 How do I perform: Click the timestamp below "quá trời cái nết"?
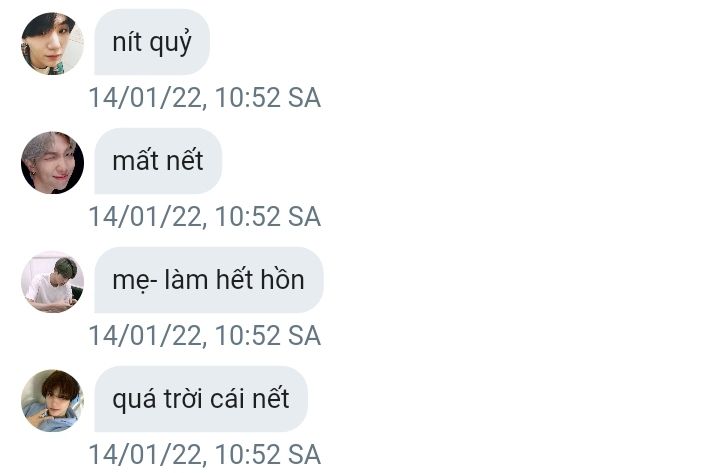[204, 455]
